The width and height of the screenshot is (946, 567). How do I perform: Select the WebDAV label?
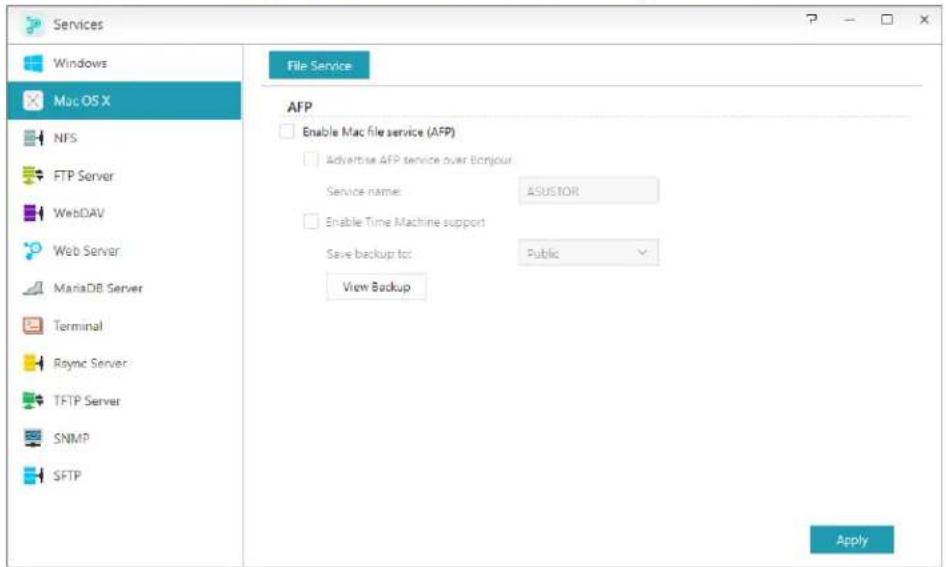coord(78,213)
